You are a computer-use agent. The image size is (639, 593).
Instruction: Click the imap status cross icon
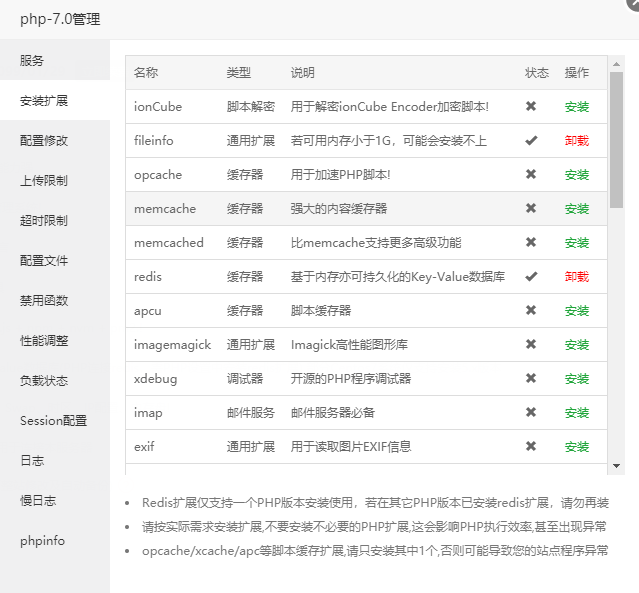pyautogui.click(x=531, y=412)
